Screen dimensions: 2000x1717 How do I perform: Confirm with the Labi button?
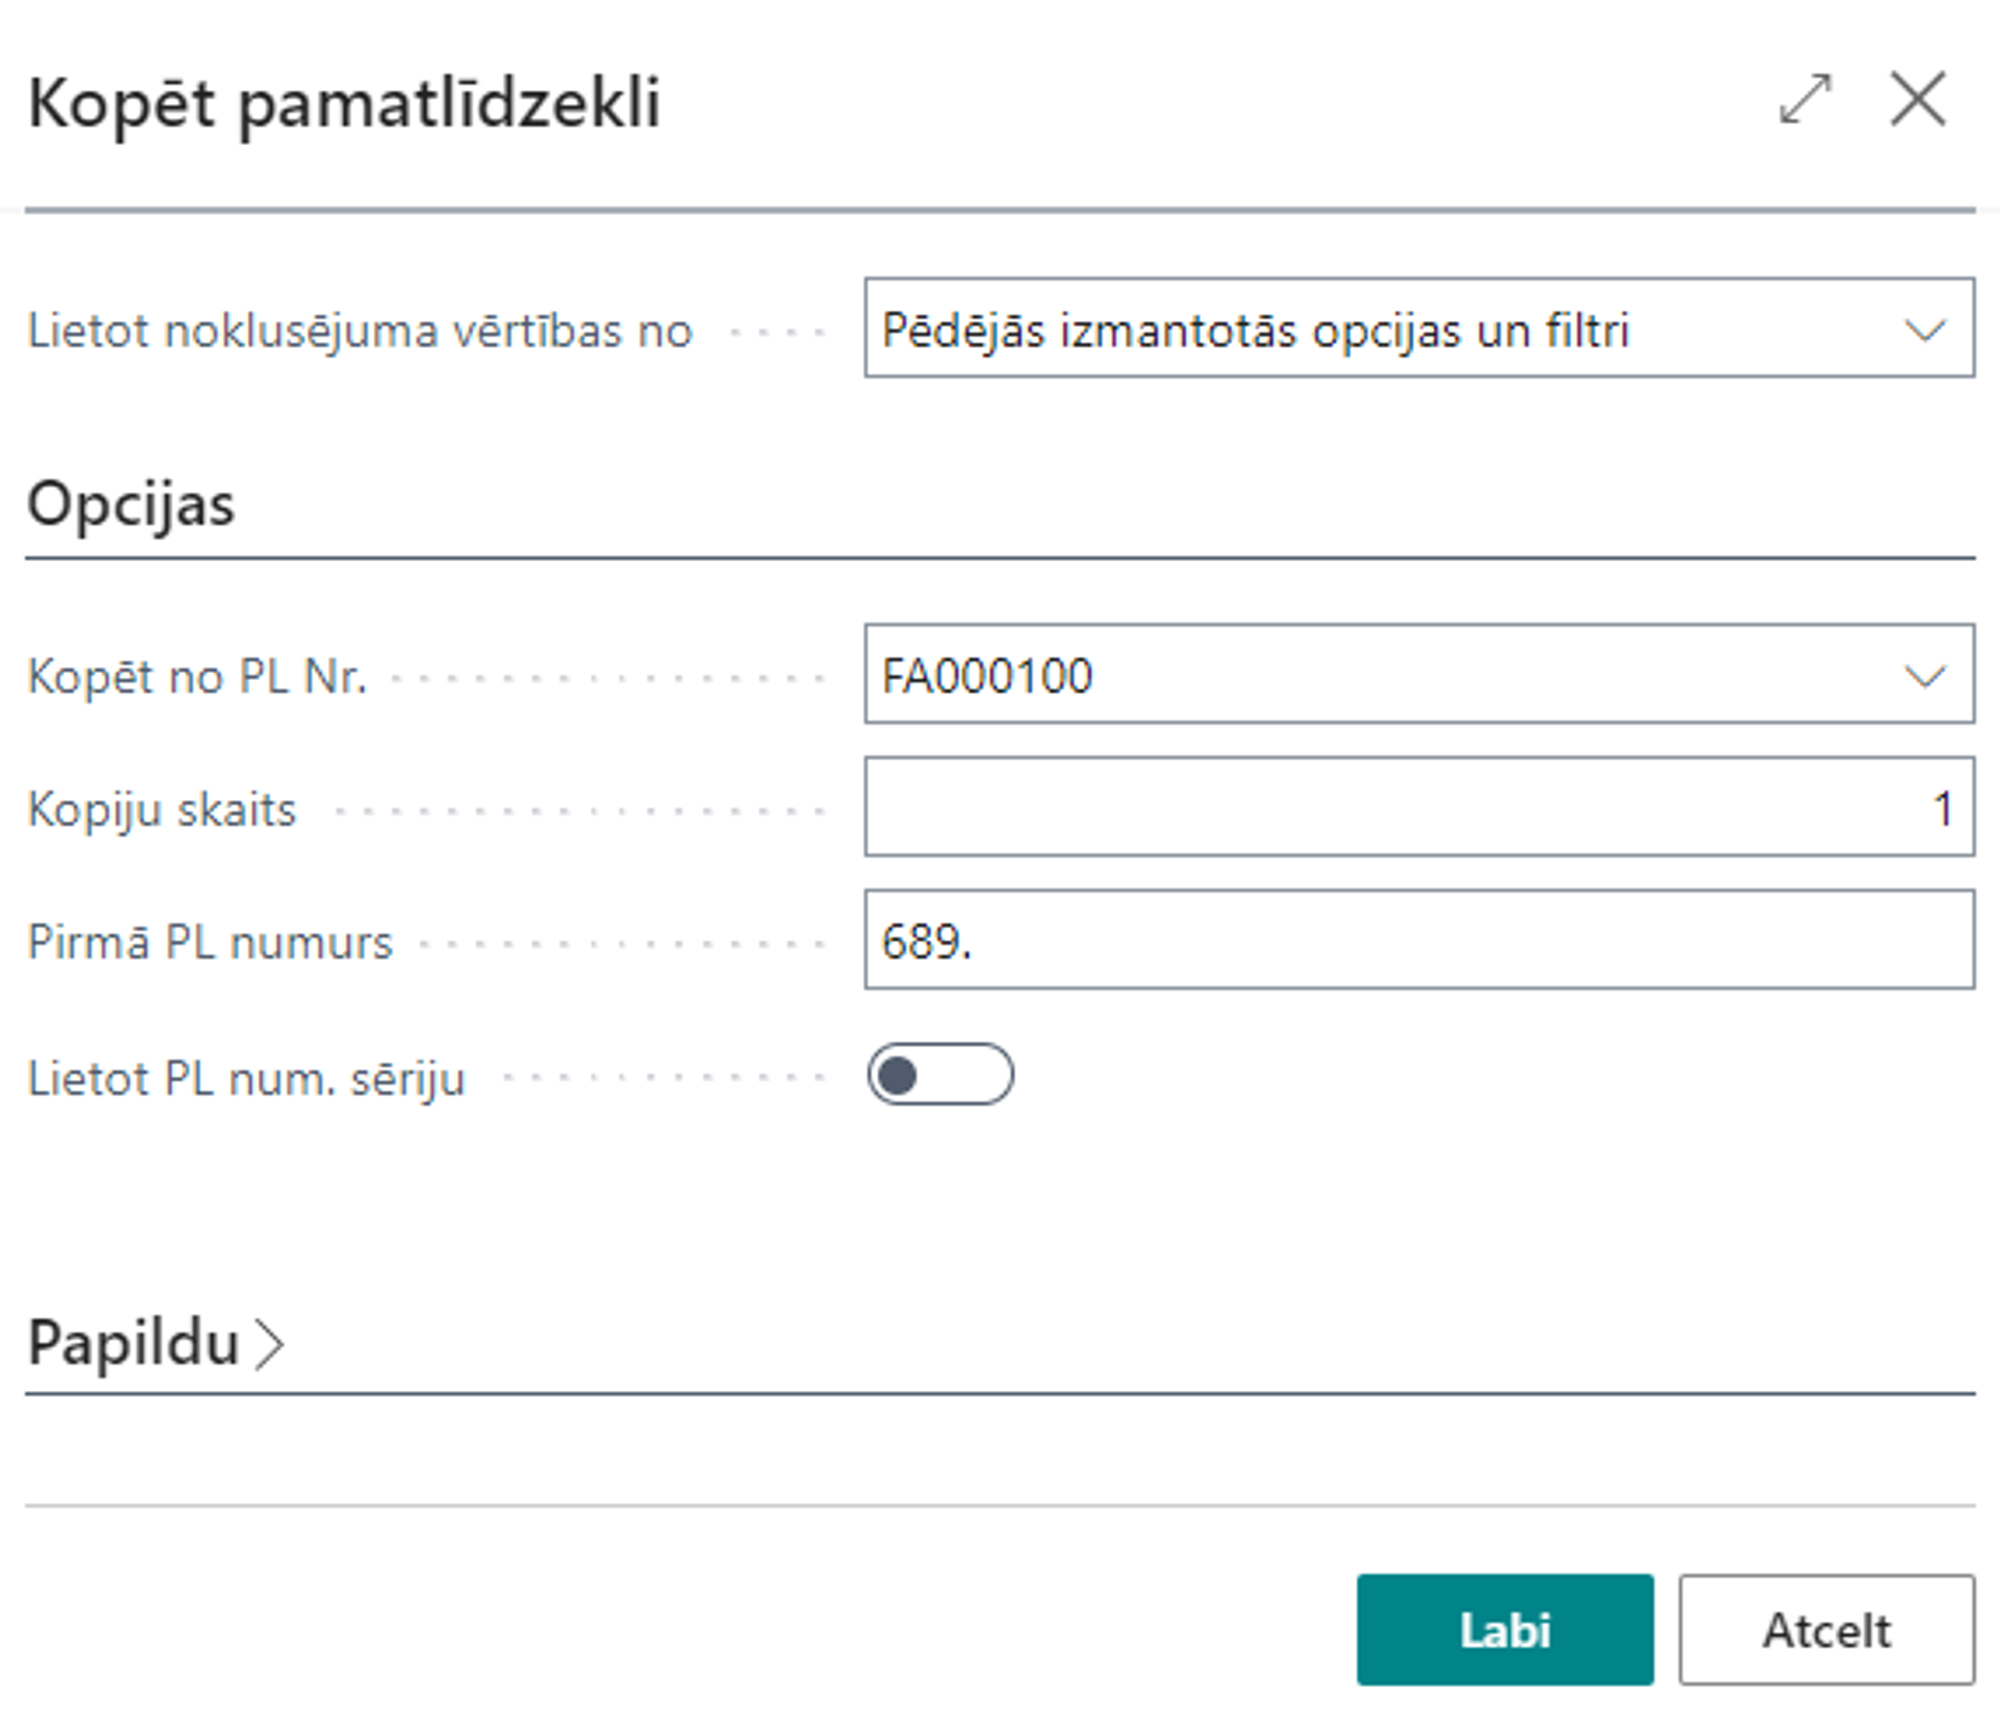1504,1630
